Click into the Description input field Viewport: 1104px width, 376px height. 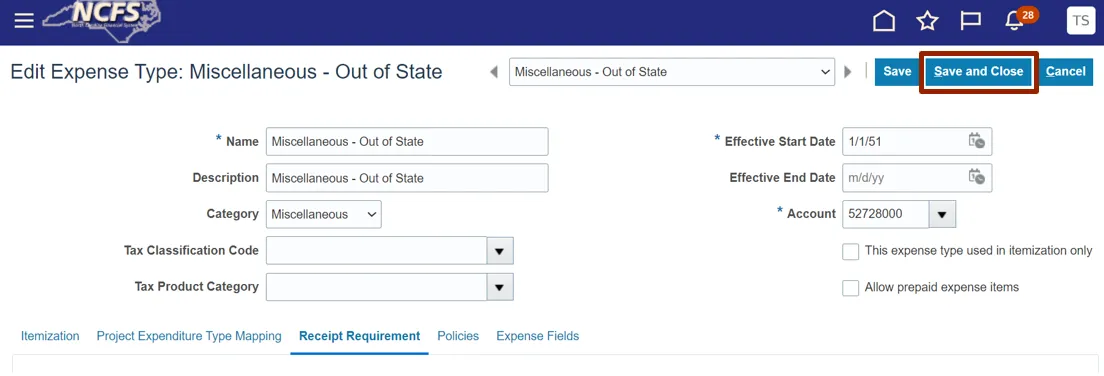[407, 178]
